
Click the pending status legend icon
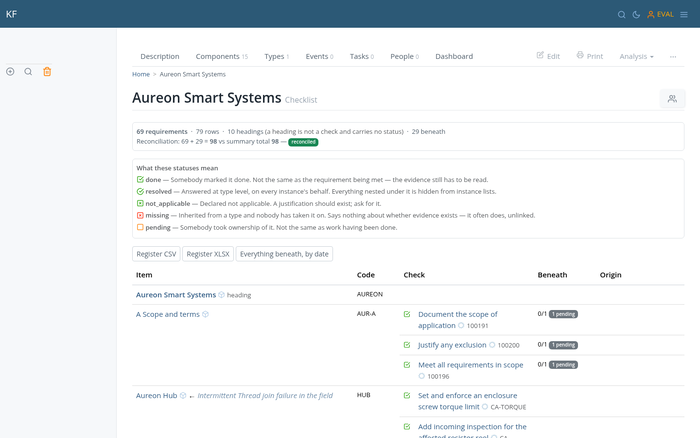coord(140,227)
